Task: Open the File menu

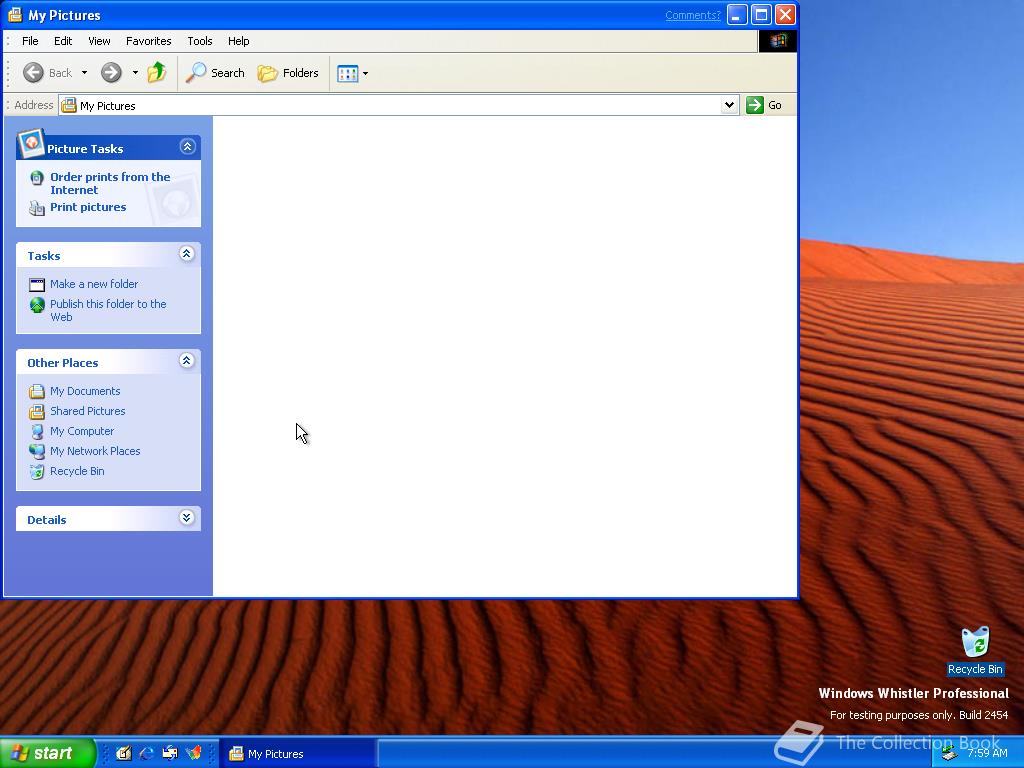Action: point(30,41)
